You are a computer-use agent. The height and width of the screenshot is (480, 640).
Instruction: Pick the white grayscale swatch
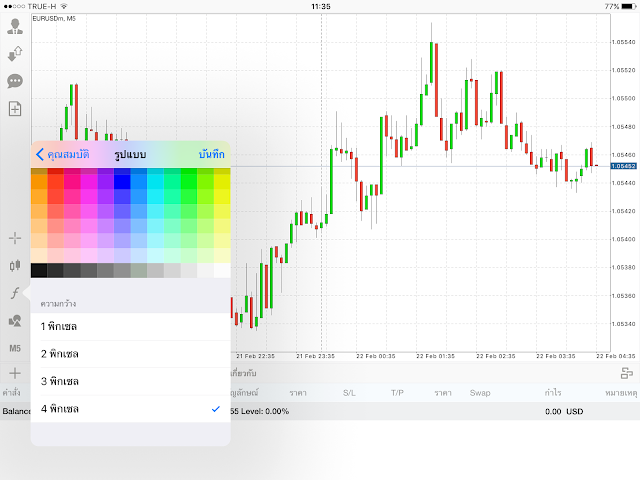point(222,271)
